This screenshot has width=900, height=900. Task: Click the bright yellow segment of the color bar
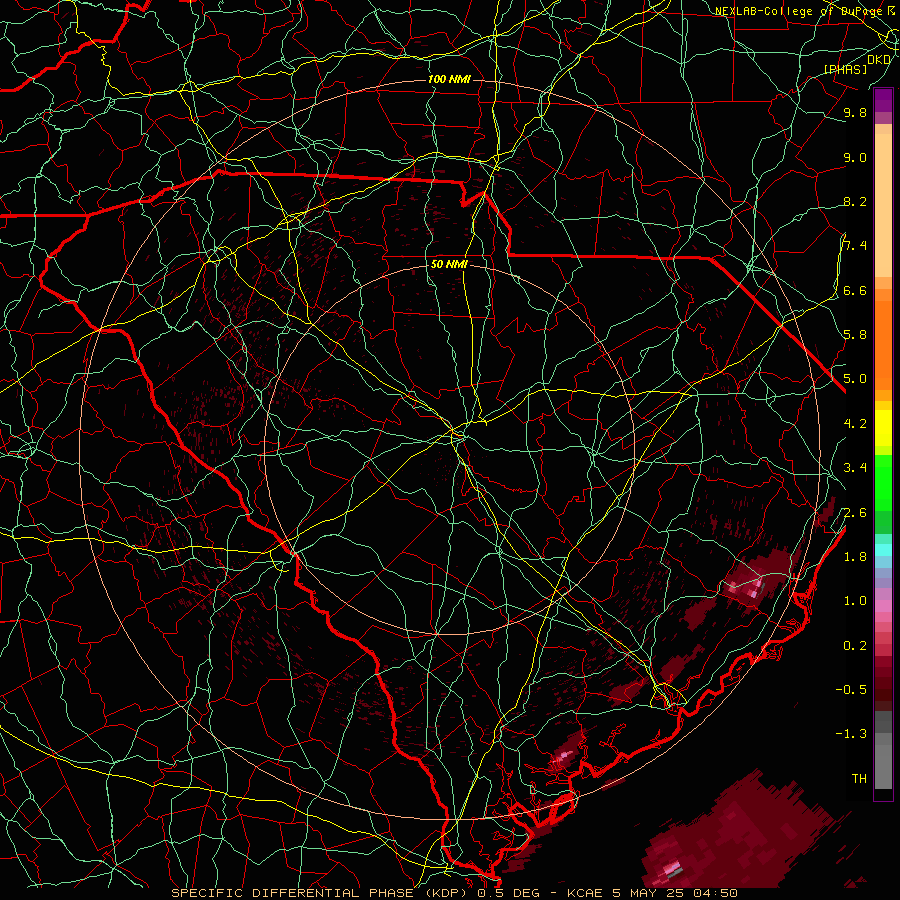tap(883, 428)
